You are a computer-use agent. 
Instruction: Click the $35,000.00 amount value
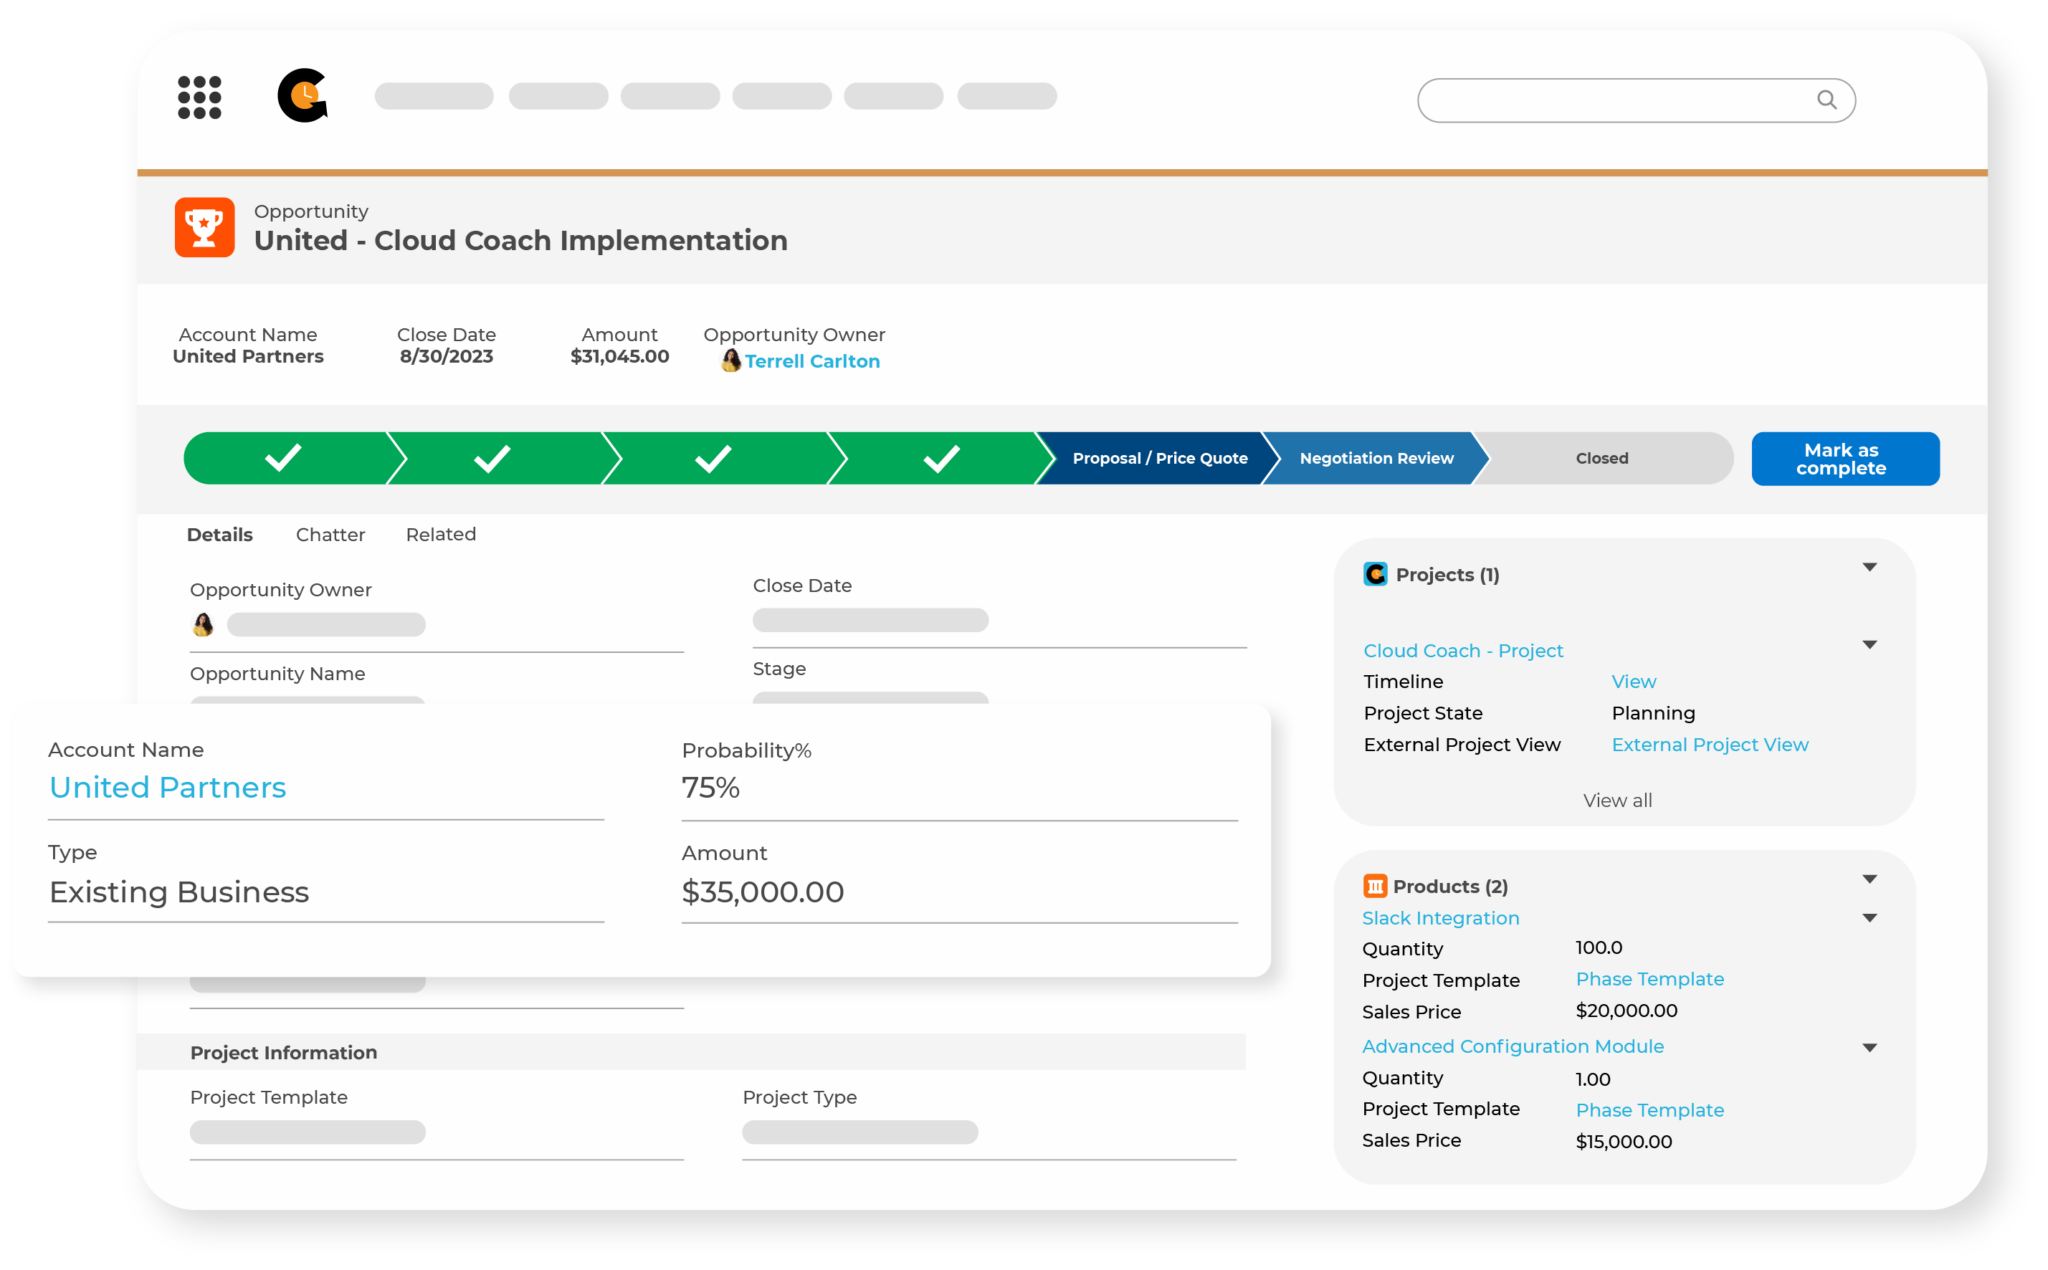coord(763,892)
